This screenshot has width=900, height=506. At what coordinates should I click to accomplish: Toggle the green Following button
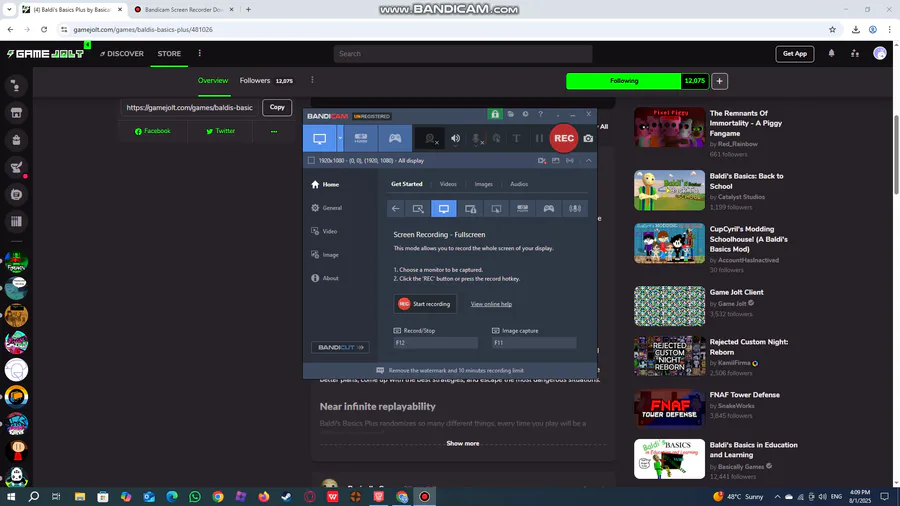(623, 81)
